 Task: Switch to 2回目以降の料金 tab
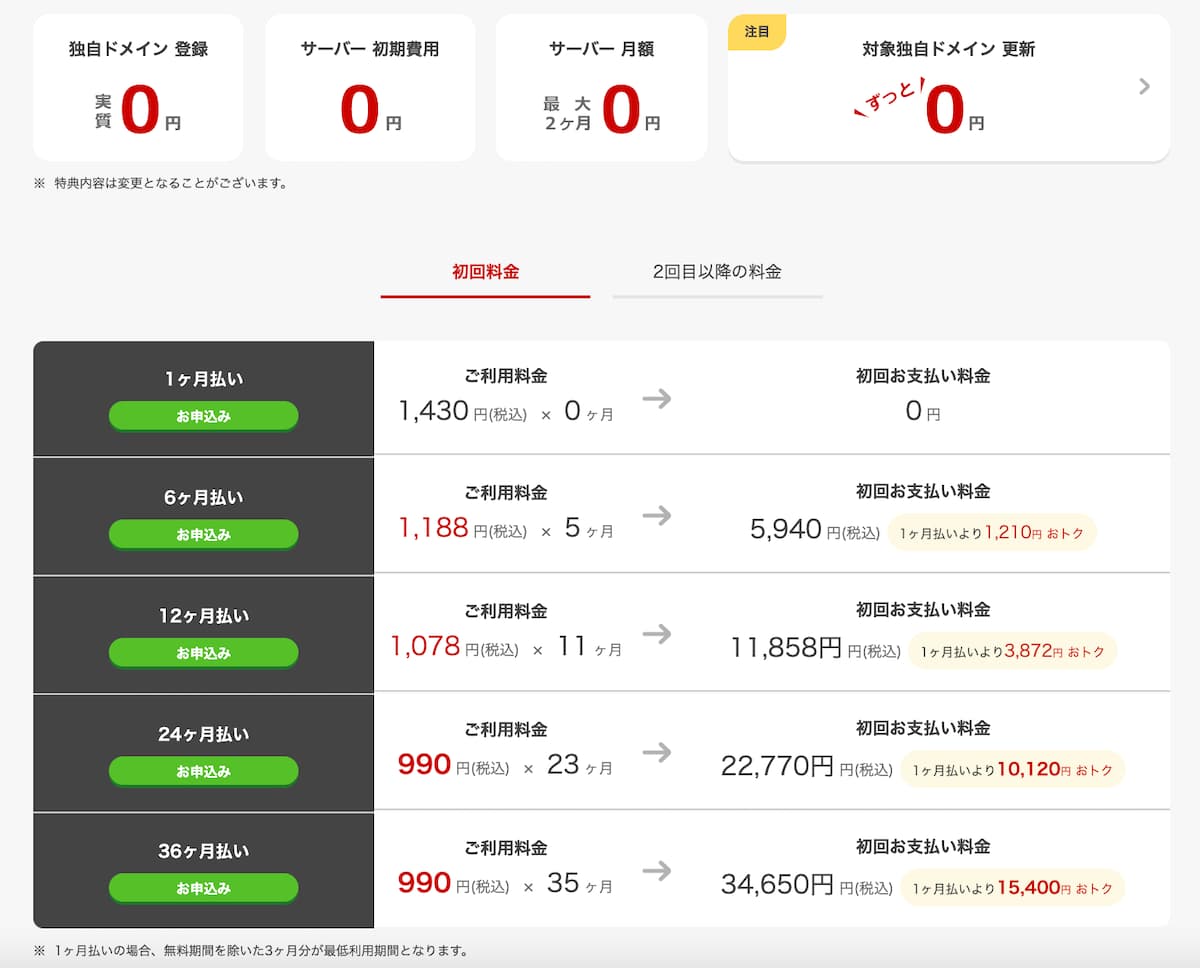[x=717, y=272]
